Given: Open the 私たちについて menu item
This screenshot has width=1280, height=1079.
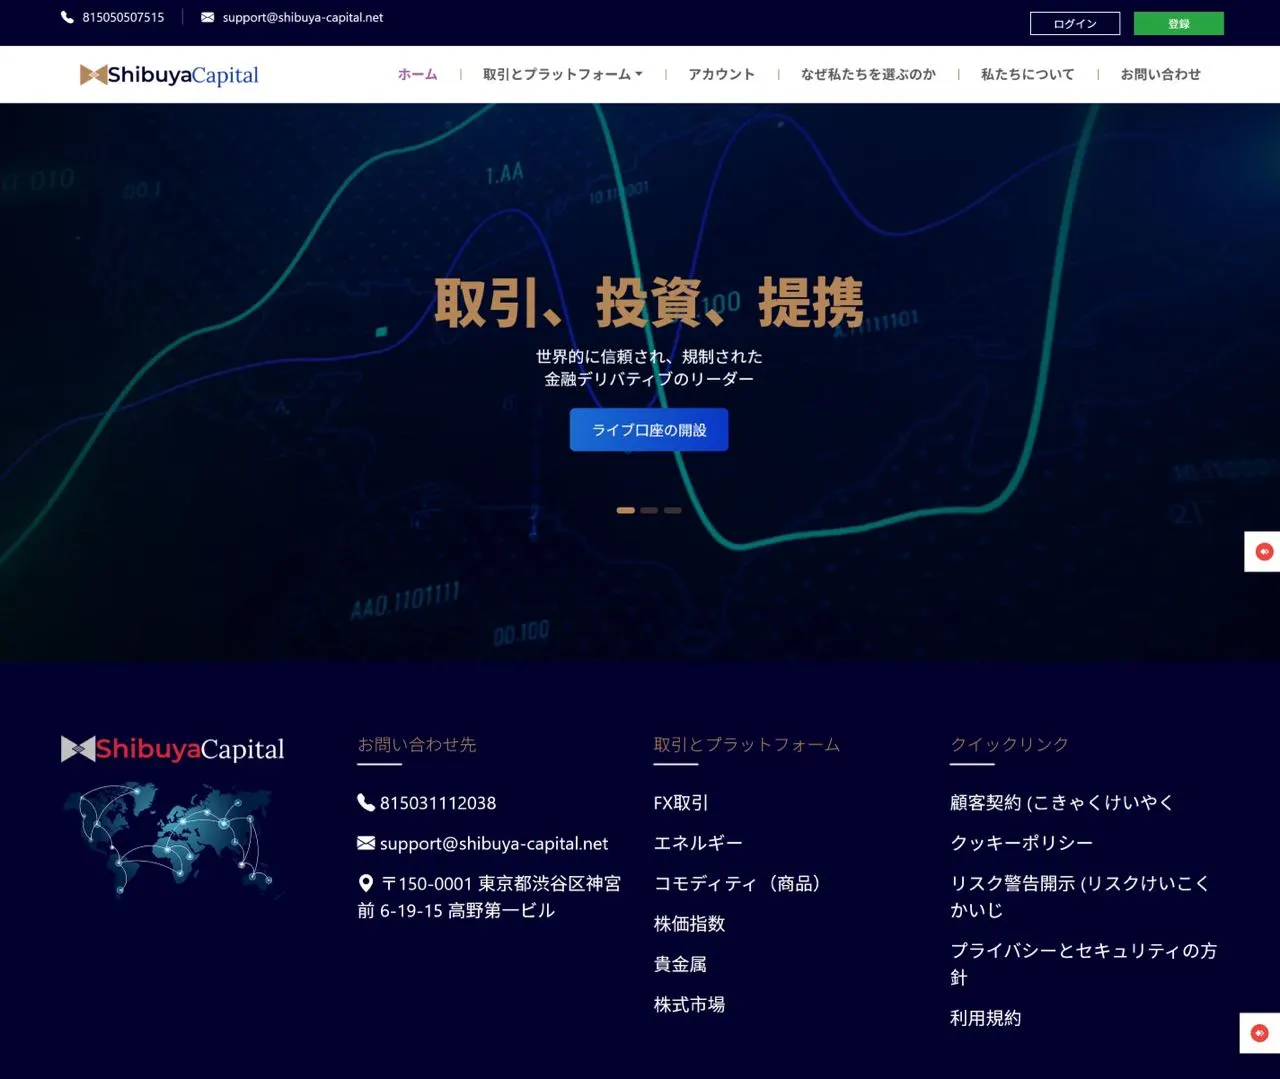Looking at the screenshot, I should [x=1027, y=74].
